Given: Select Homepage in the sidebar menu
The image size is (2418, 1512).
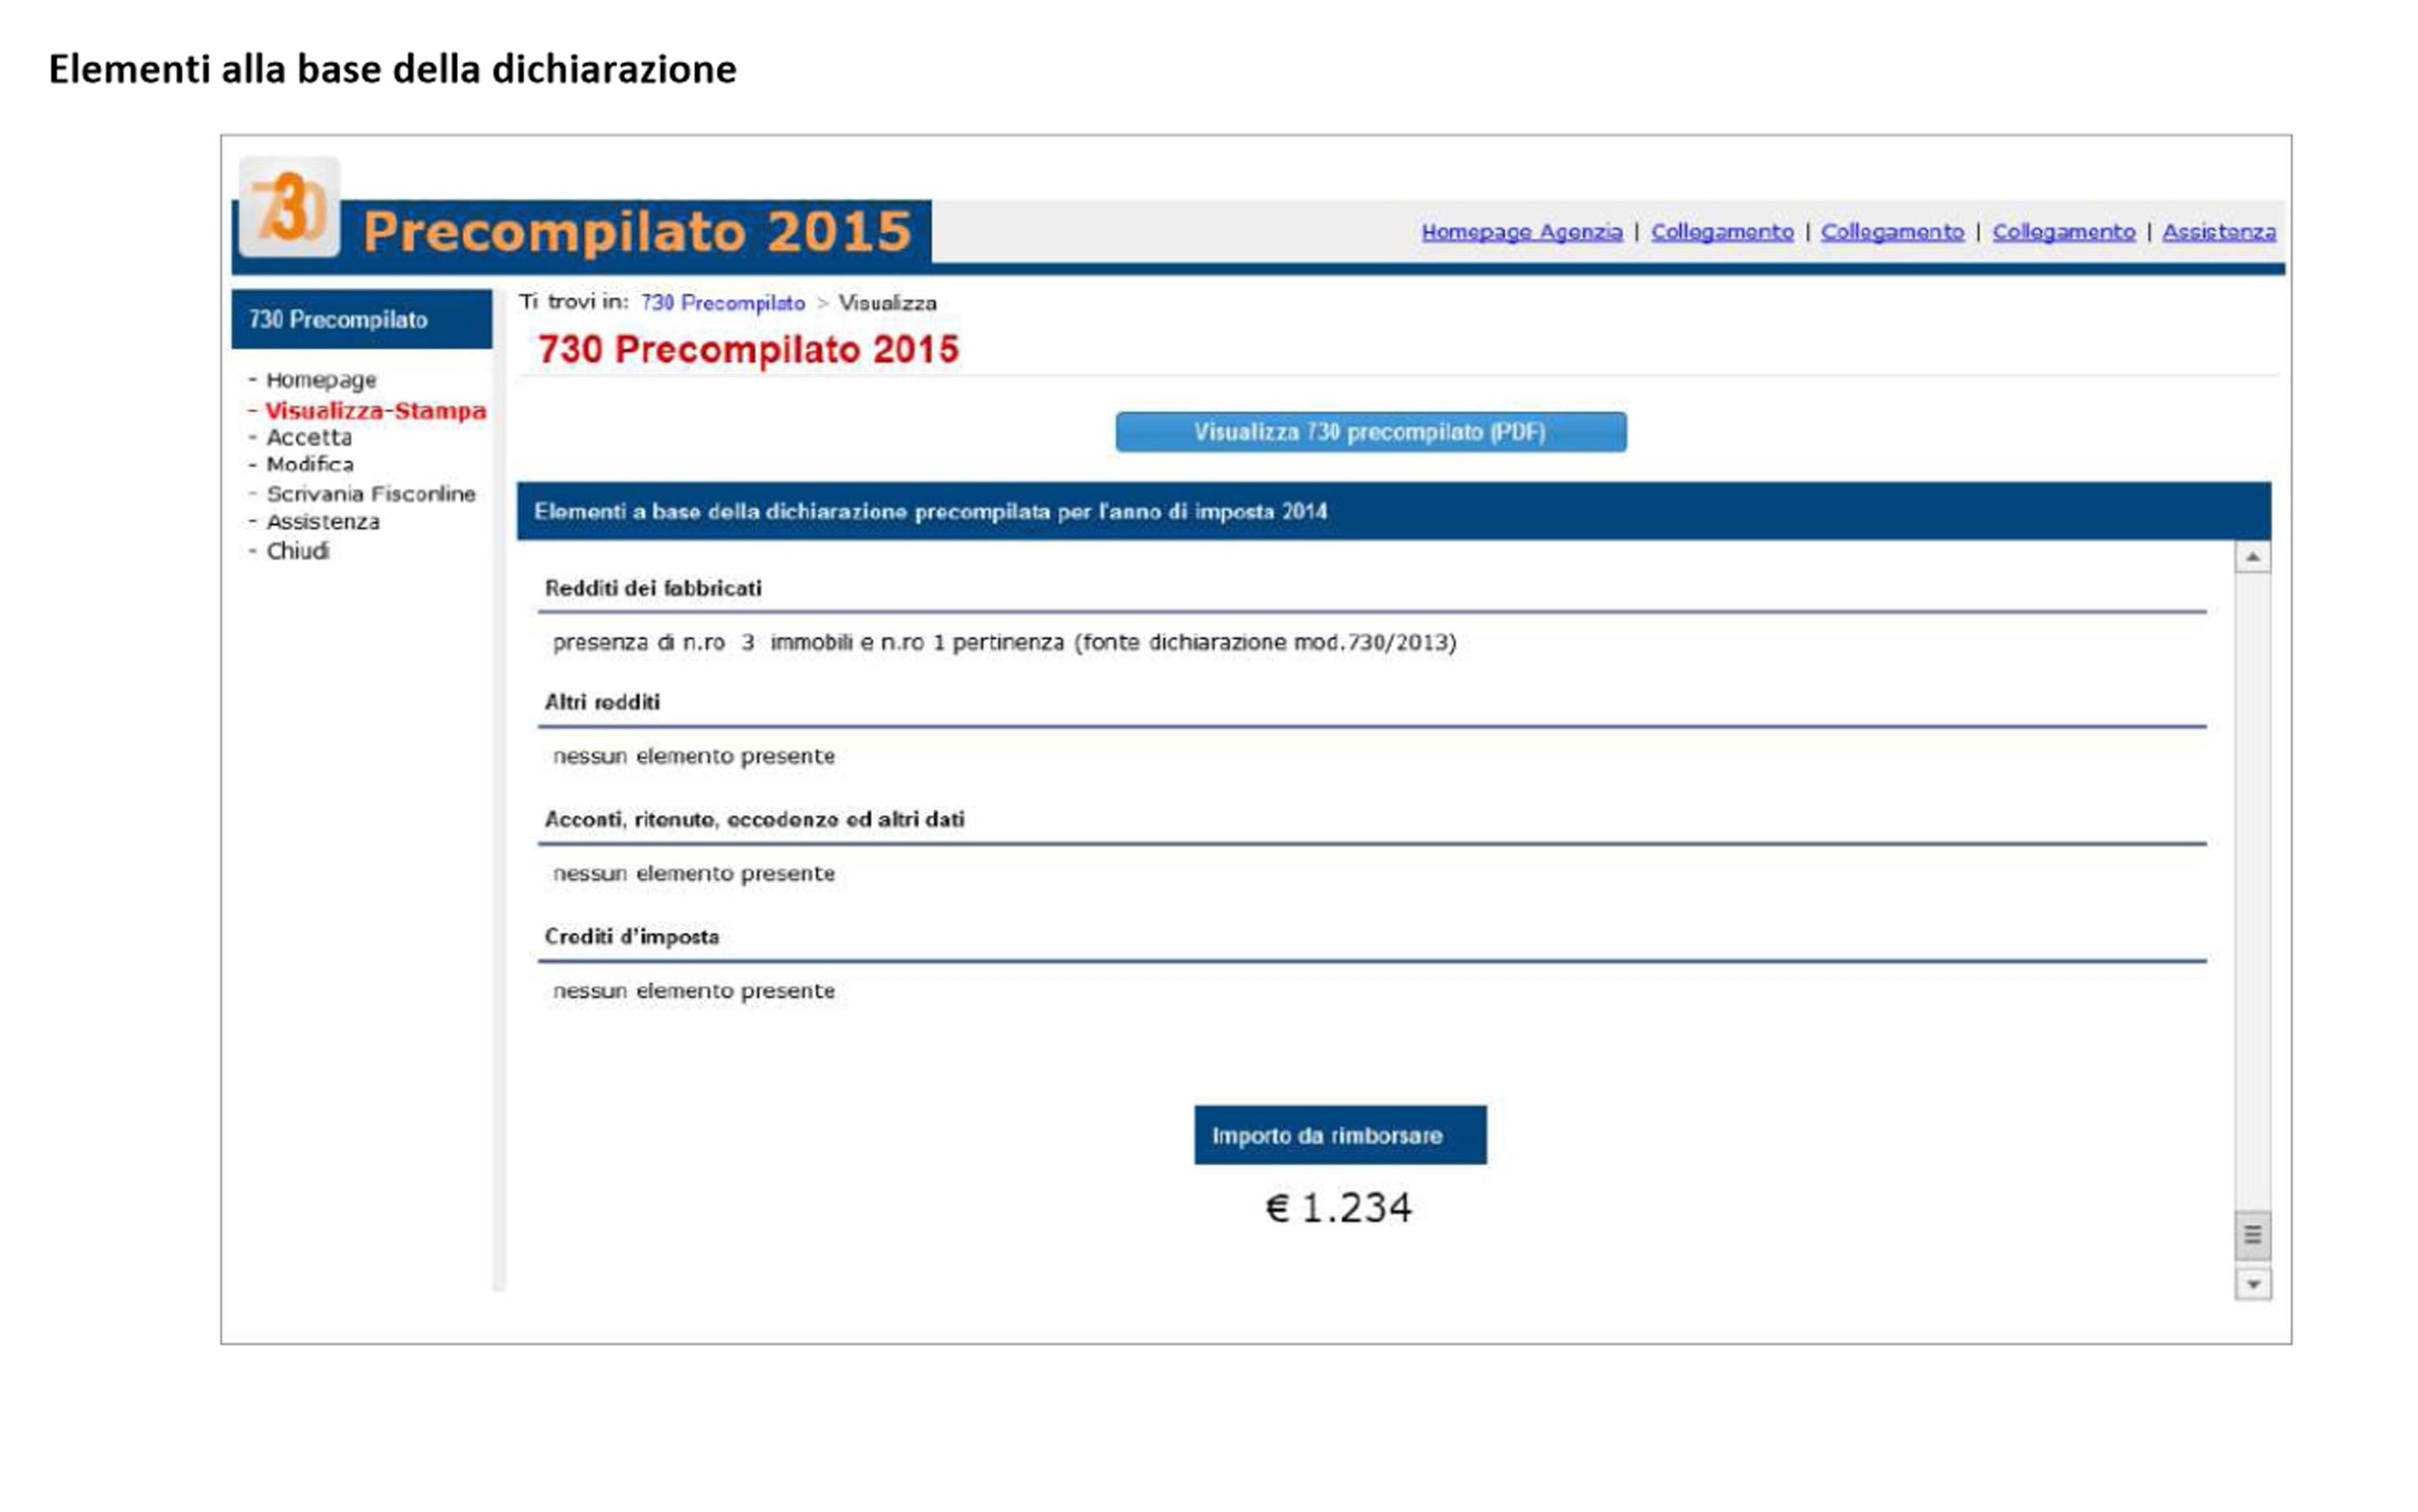Looking at the screenshot, I should pos(321,380).
